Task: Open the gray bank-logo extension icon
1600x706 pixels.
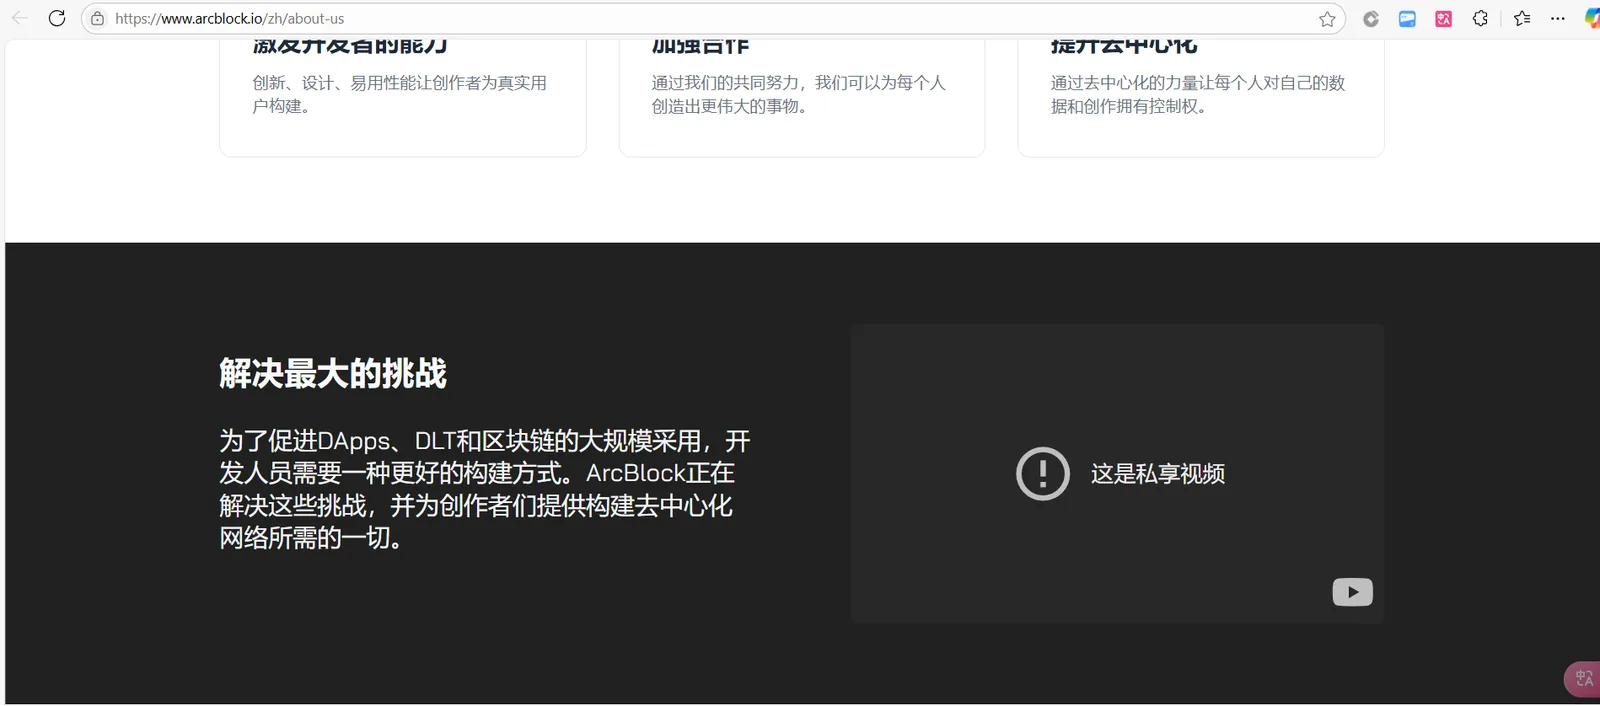Action: point(1371,19)
